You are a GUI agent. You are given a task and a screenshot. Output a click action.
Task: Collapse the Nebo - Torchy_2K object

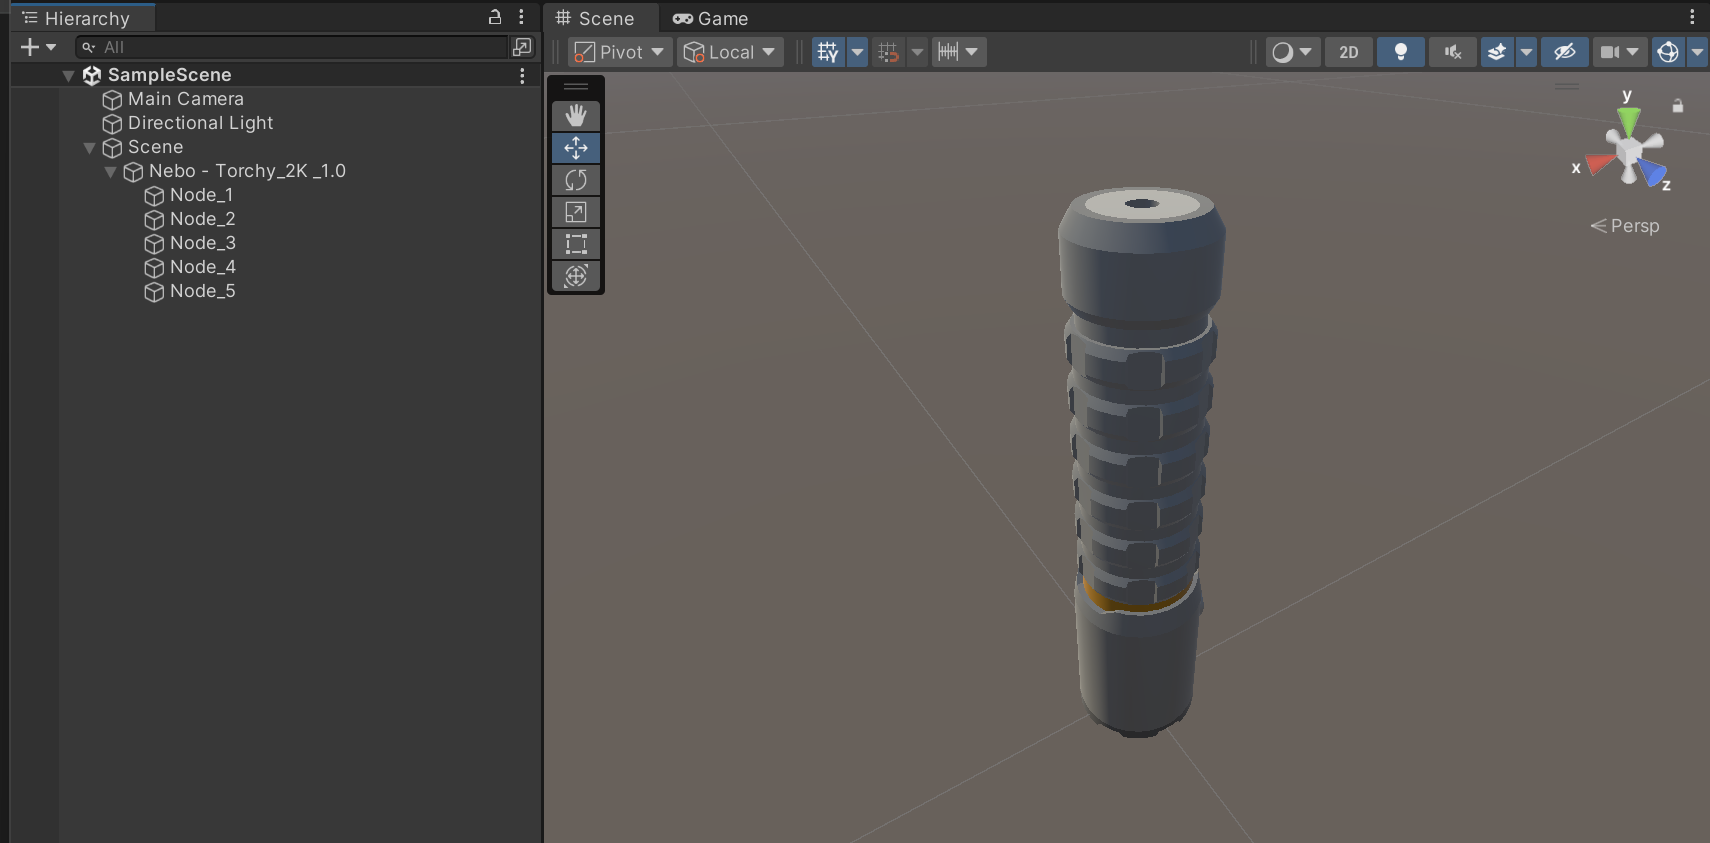point(111,172)
